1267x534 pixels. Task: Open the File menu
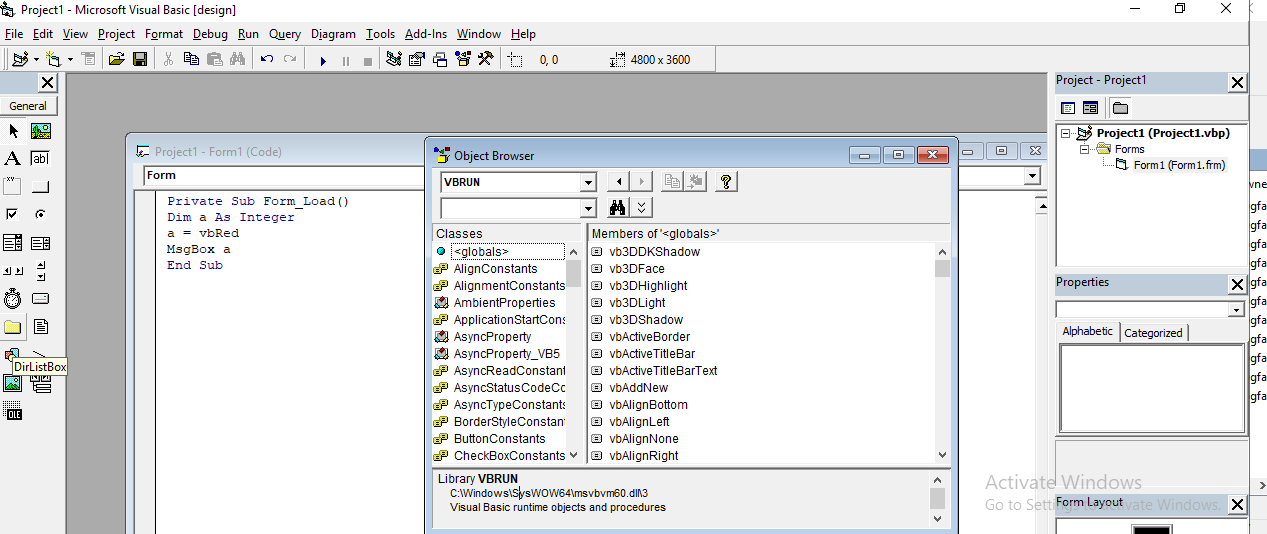pyautogui.click(x=13, y=34)
